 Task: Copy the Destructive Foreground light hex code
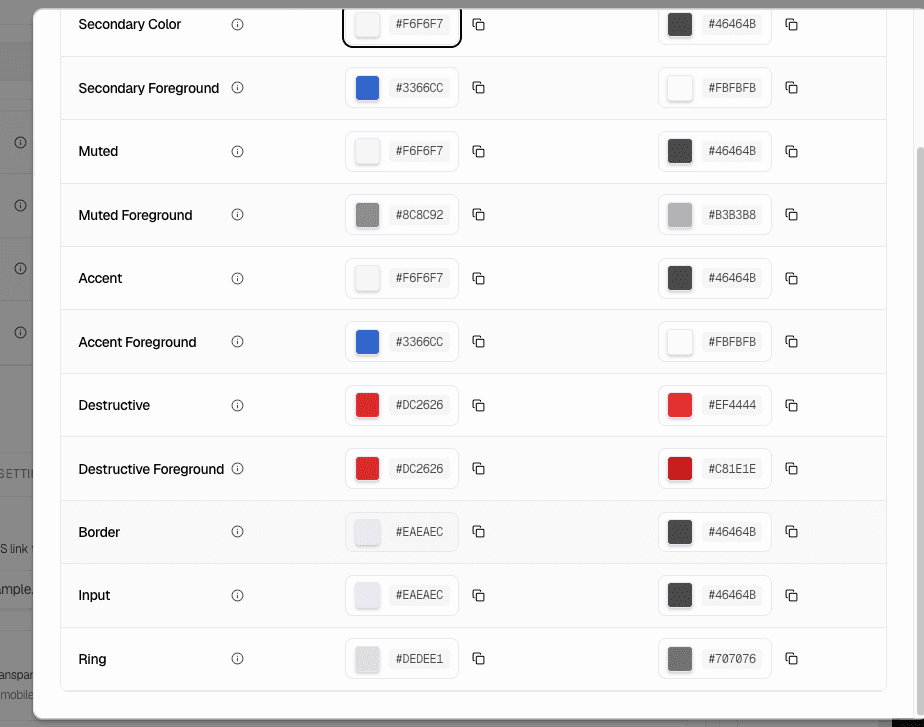pos(478,468)
